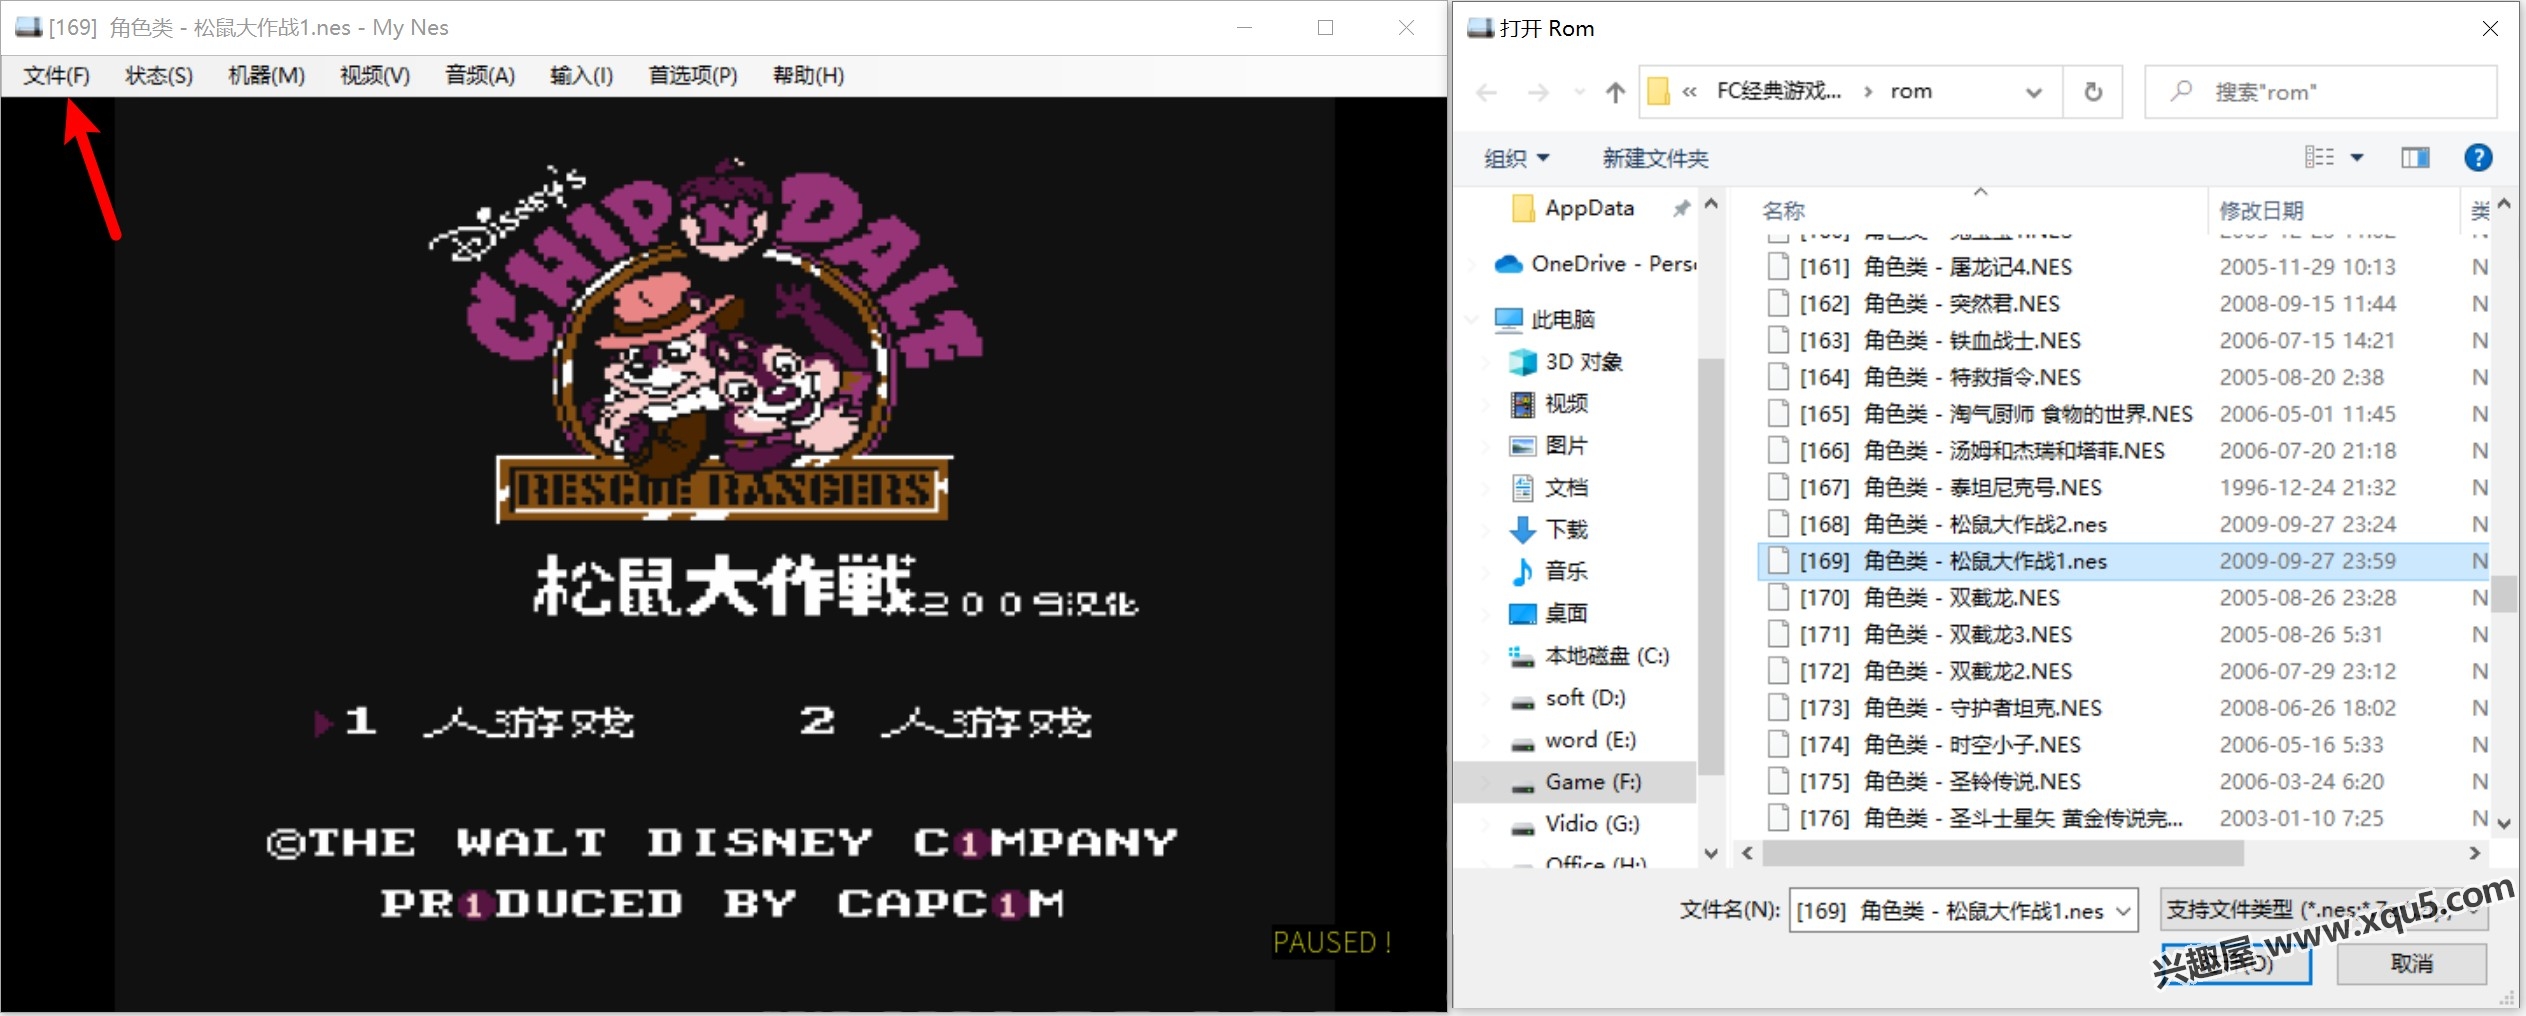Screen dimensions: 2526x1016
Task: Select OneDrive - Personal in sidebar
Action: pyautogui.click(x=1613, y=264)
